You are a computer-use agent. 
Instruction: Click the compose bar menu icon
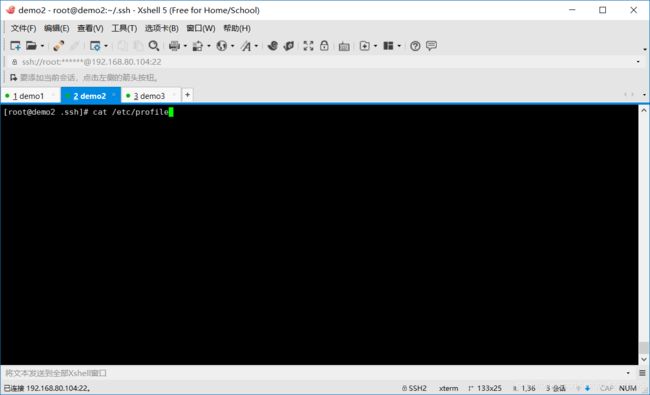coord(642,373)
